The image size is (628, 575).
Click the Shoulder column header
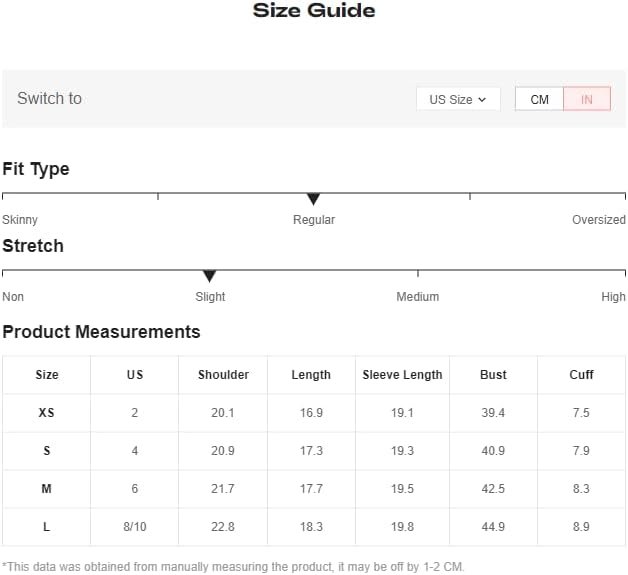pyautogui.click(x=223, y=375)
